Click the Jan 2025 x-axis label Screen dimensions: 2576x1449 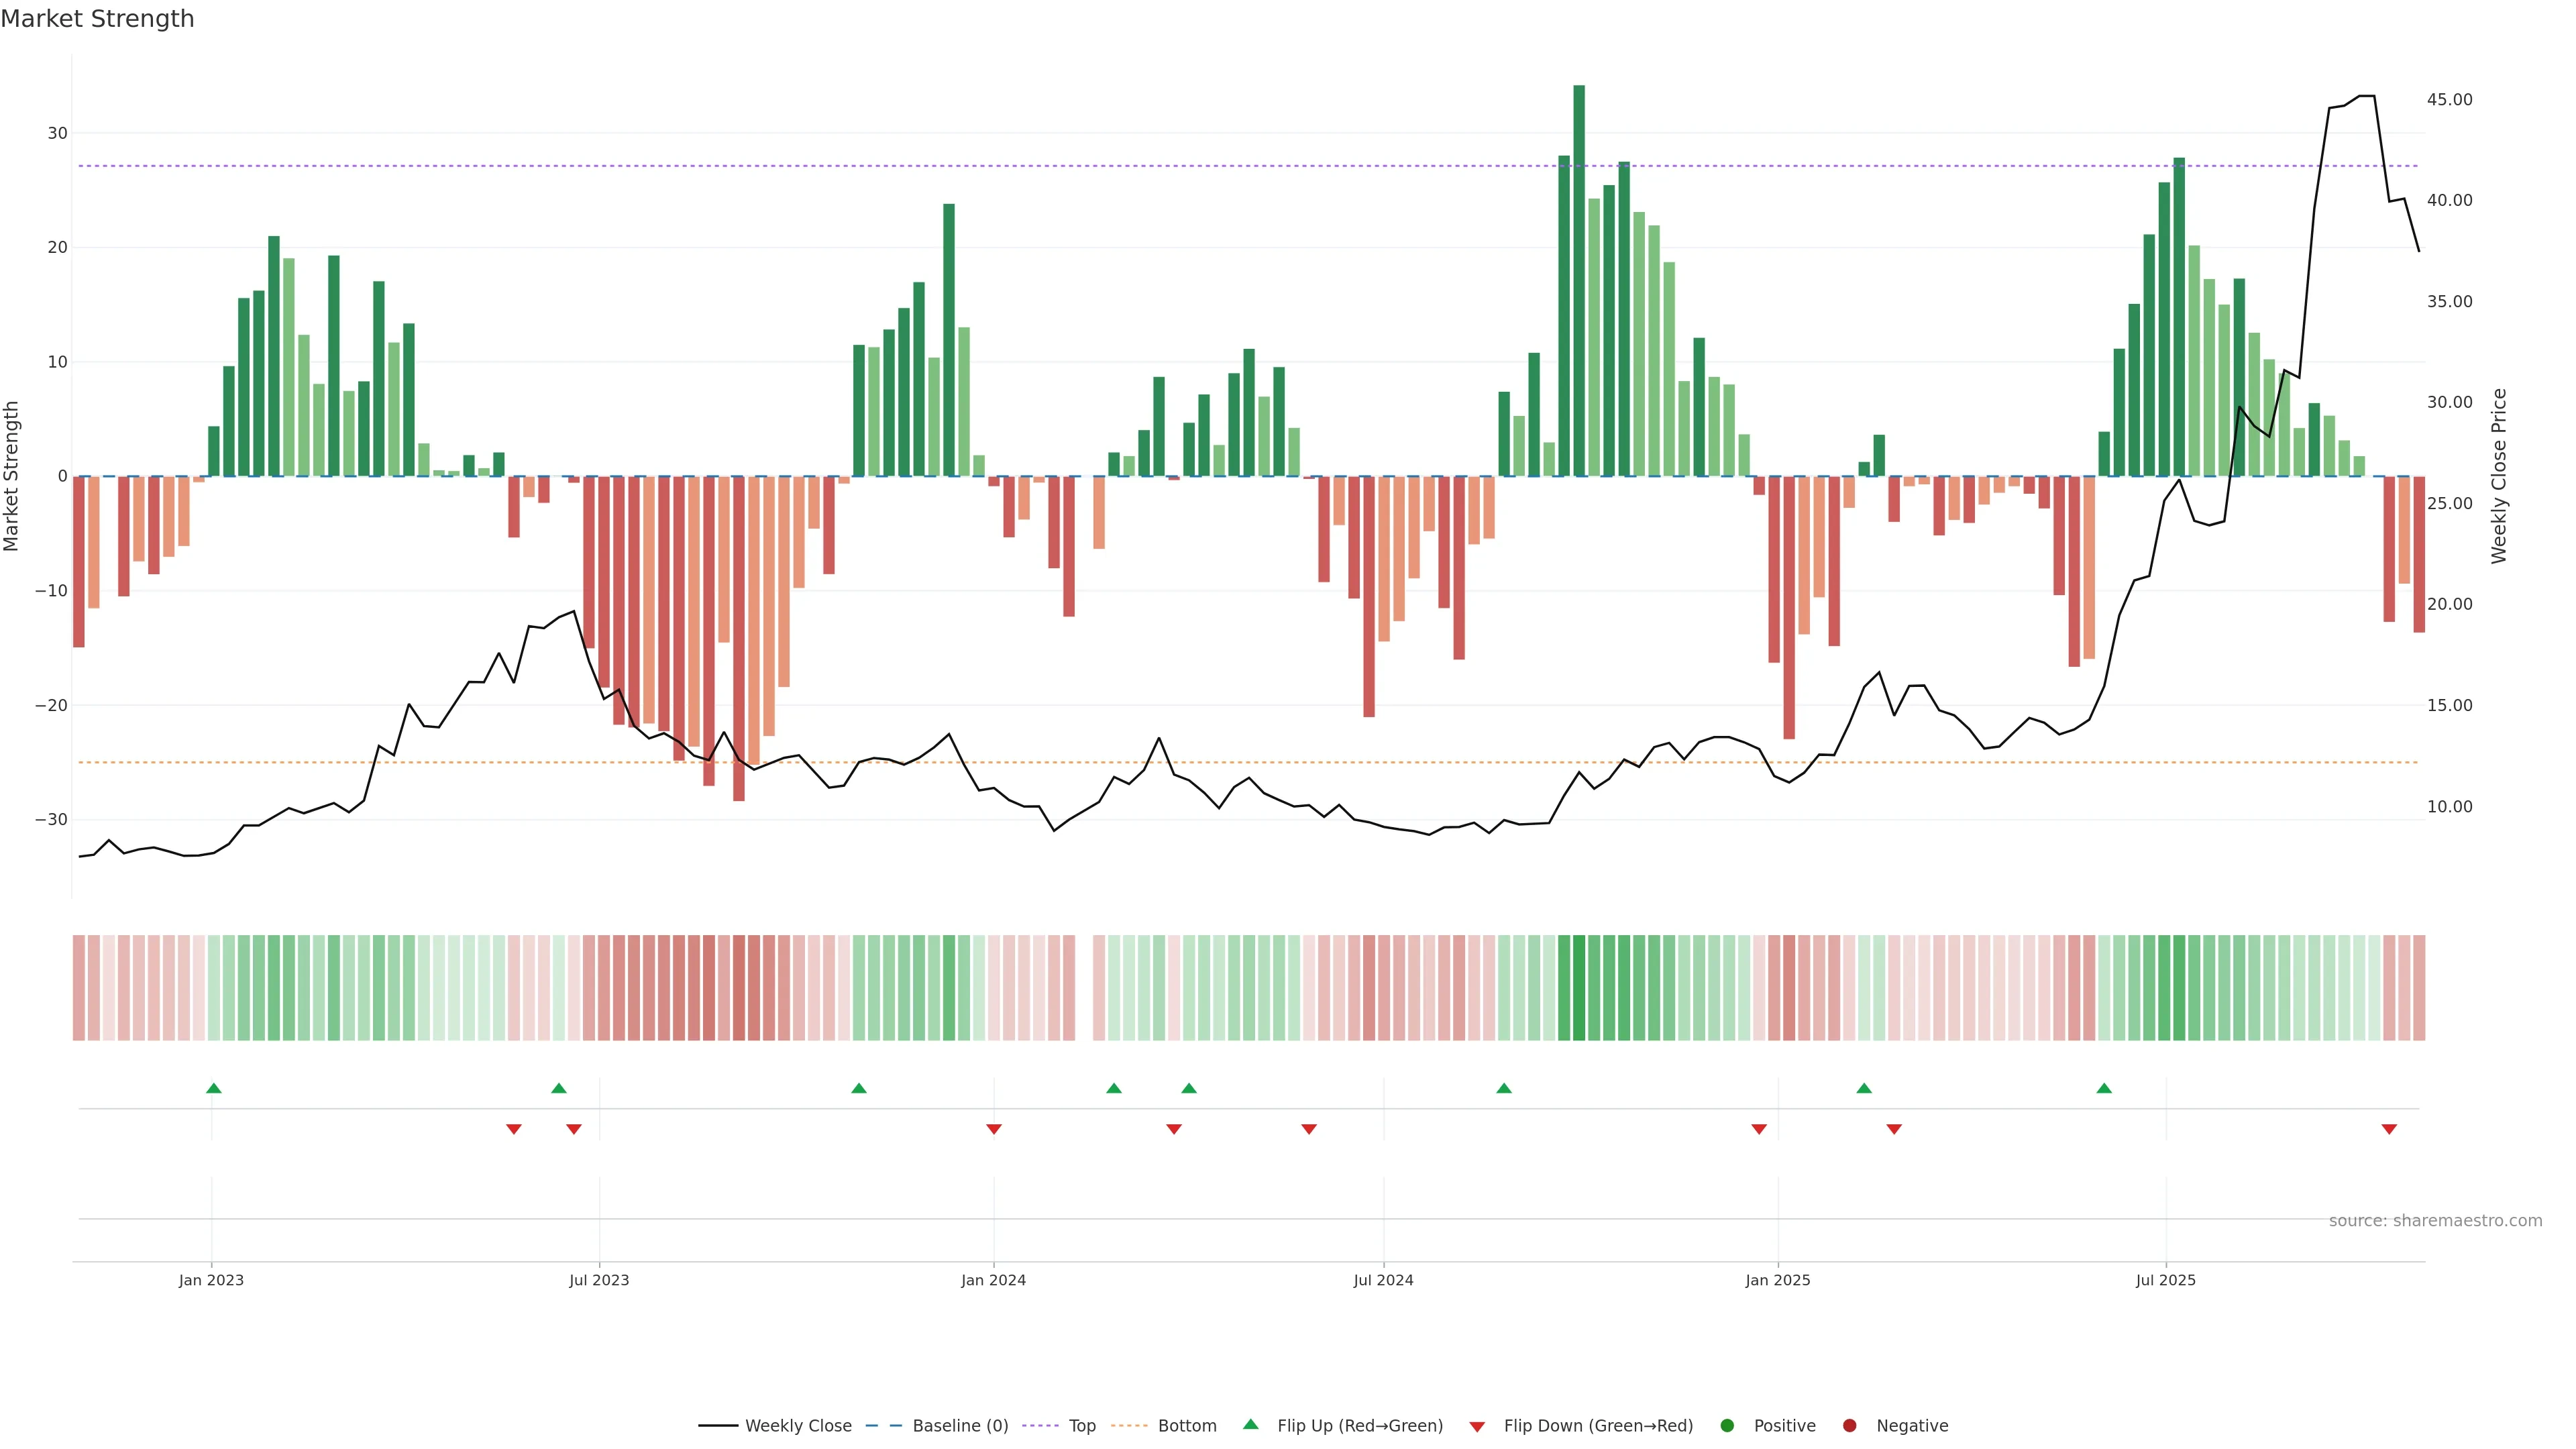click(x=1778, y=1280)
